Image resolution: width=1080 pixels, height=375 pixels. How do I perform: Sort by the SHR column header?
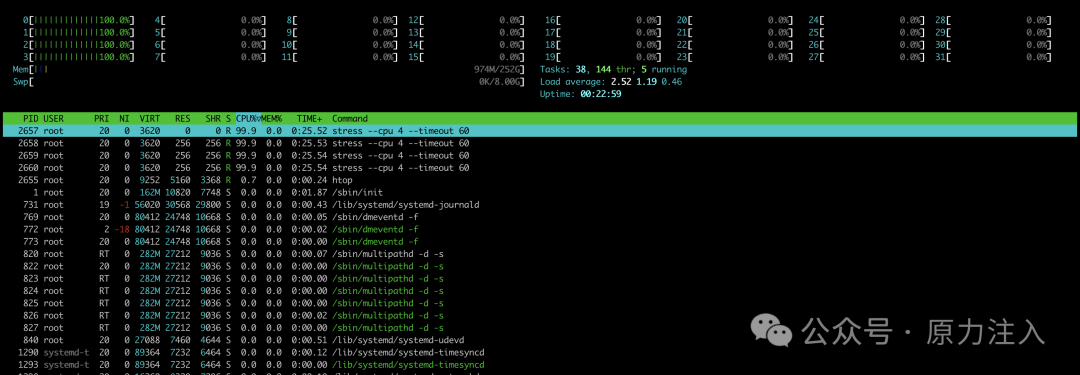click(x=213, y=119)
